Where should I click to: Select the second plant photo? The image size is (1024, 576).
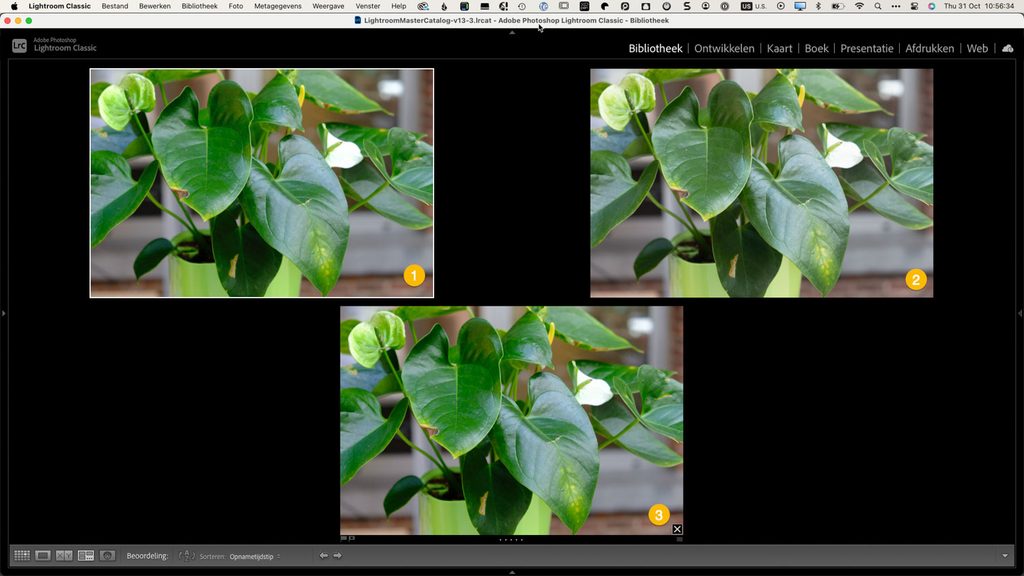click(761, 183)
